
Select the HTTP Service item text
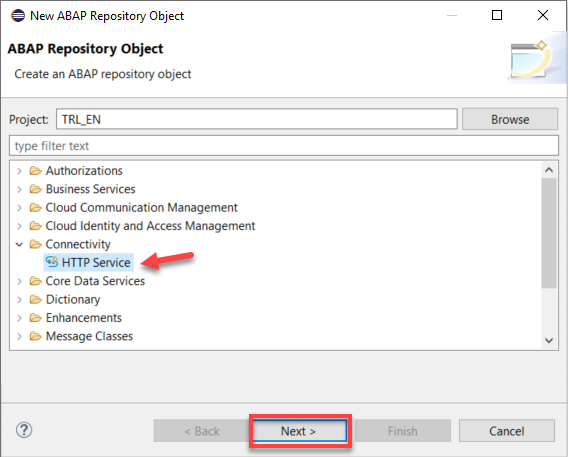pyautogui.click(x=96, y=263)
